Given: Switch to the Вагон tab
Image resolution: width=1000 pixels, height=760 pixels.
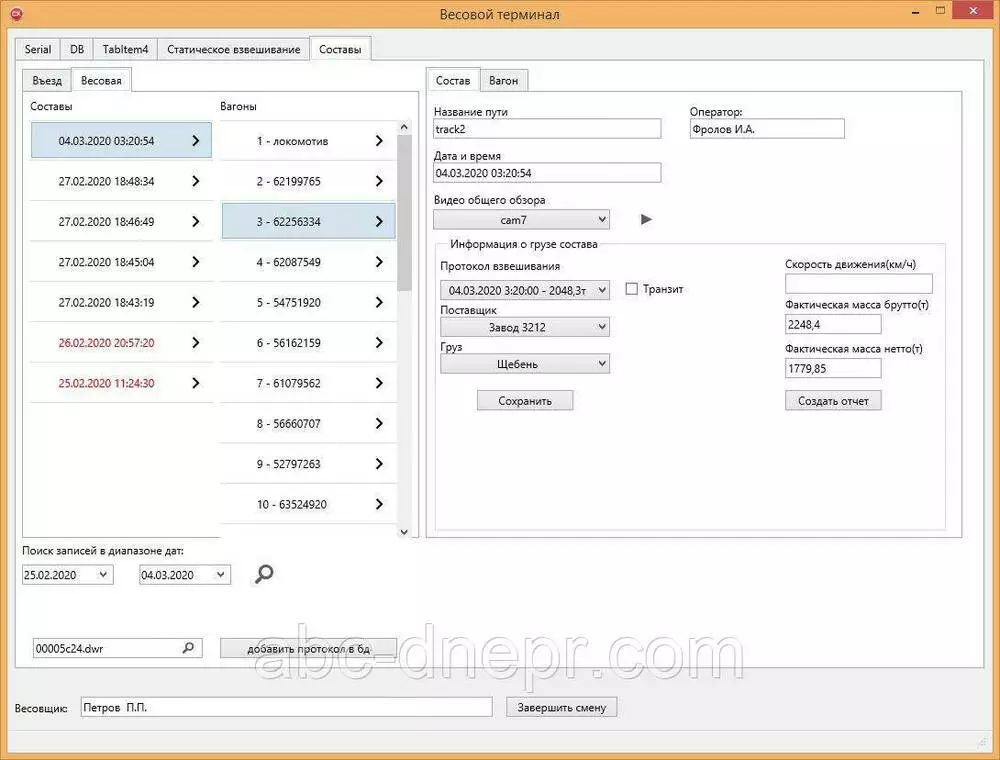Looking at the screenshot, I should (x=503, y=81).
